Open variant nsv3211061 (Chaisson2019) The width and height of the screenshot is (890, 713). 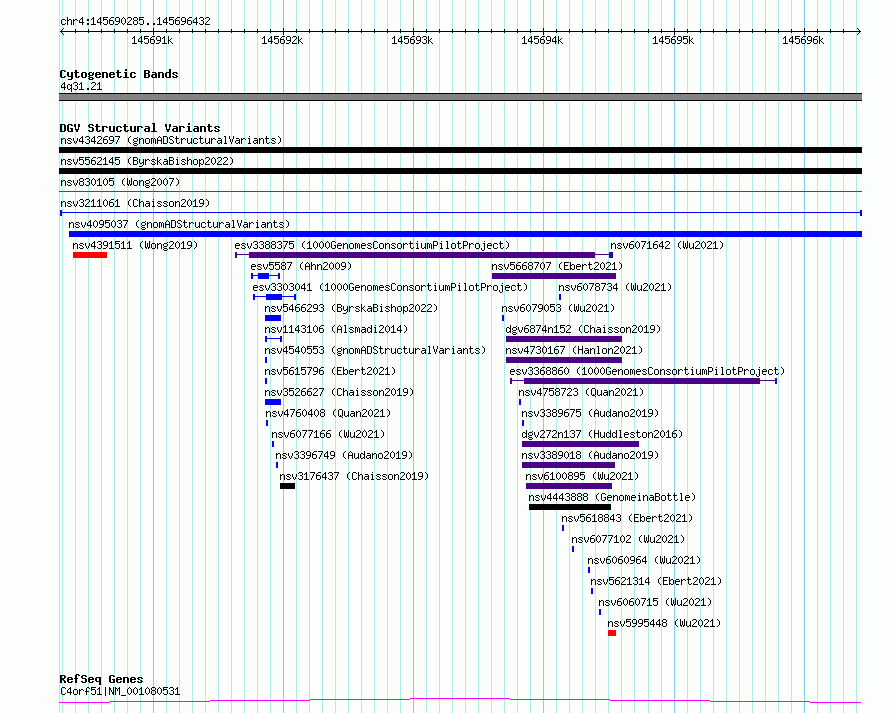135,203
